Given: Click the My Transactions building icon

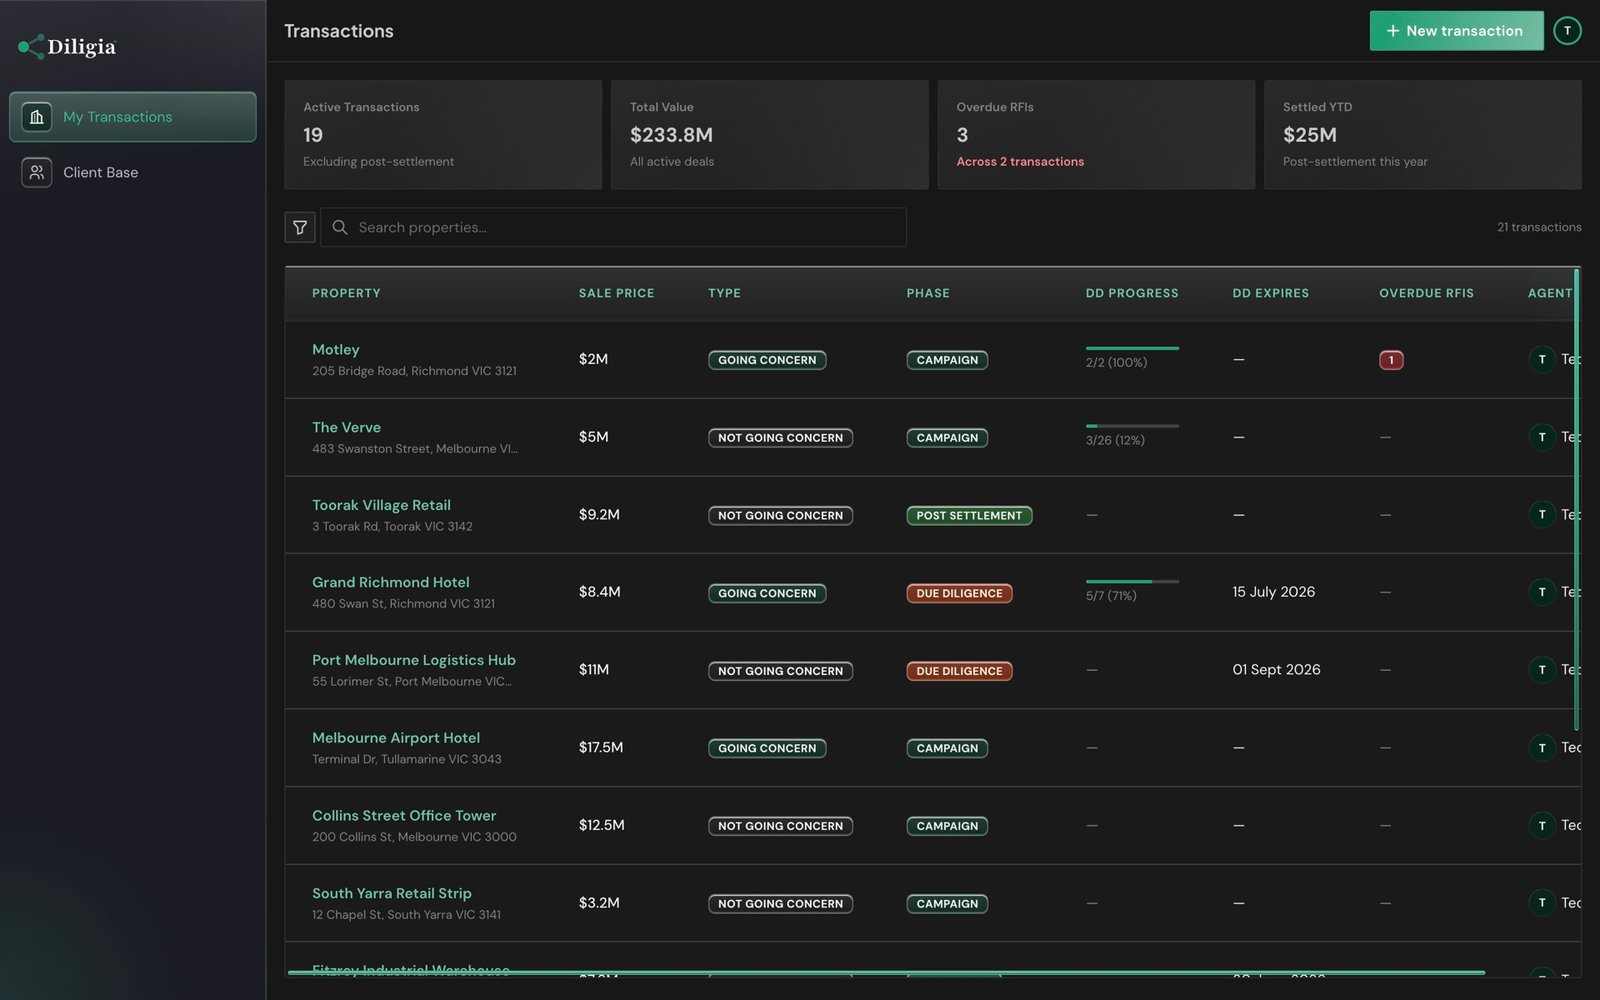Looking at the screenshot, I should click(37, 117).
